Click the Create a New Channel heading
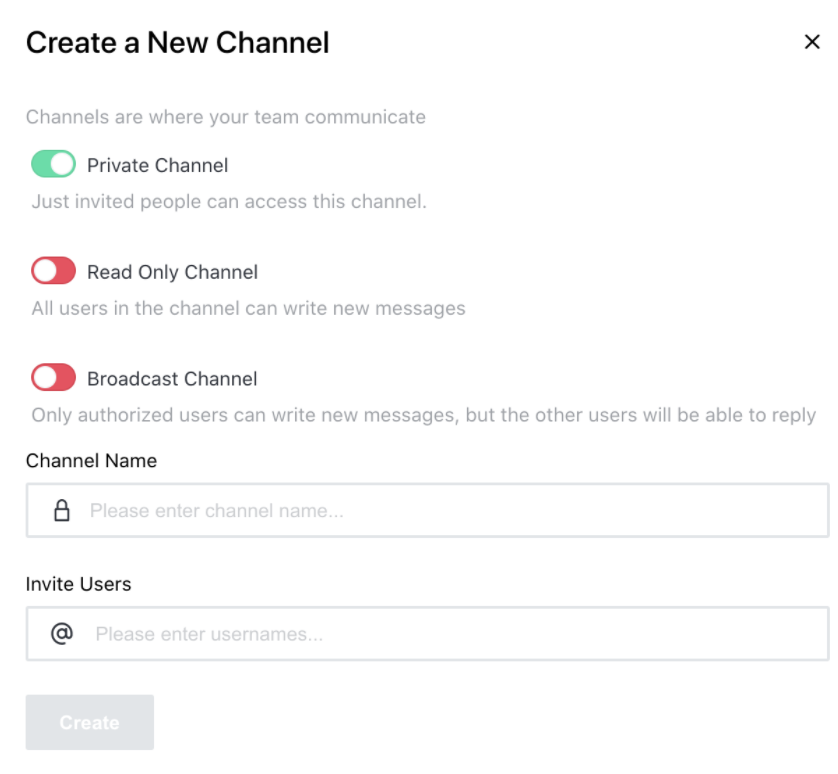The width and height of the screenshot is (838, 774). [x=177, y=43]
